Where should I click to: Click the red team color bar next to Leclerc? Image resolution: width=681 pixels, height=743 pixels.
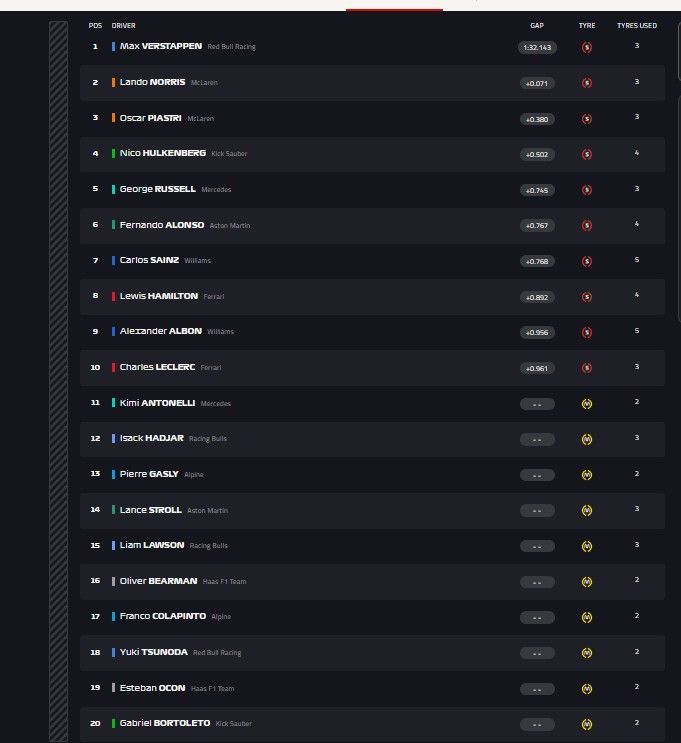114,367
